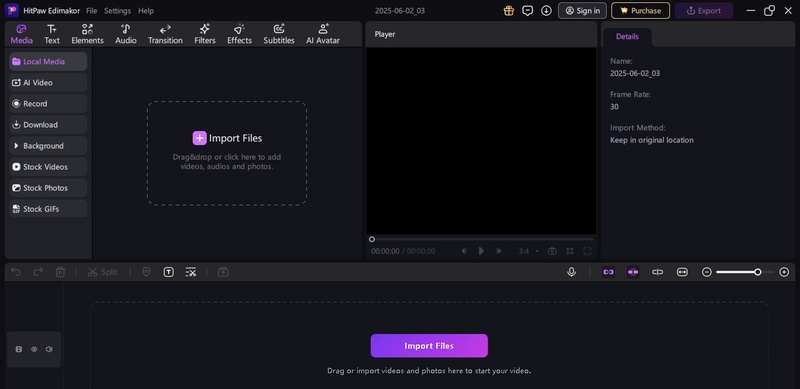The height and width of the screenshot is (389, 800).
Task: Click the gift box icon
Action: coord(509,10)
